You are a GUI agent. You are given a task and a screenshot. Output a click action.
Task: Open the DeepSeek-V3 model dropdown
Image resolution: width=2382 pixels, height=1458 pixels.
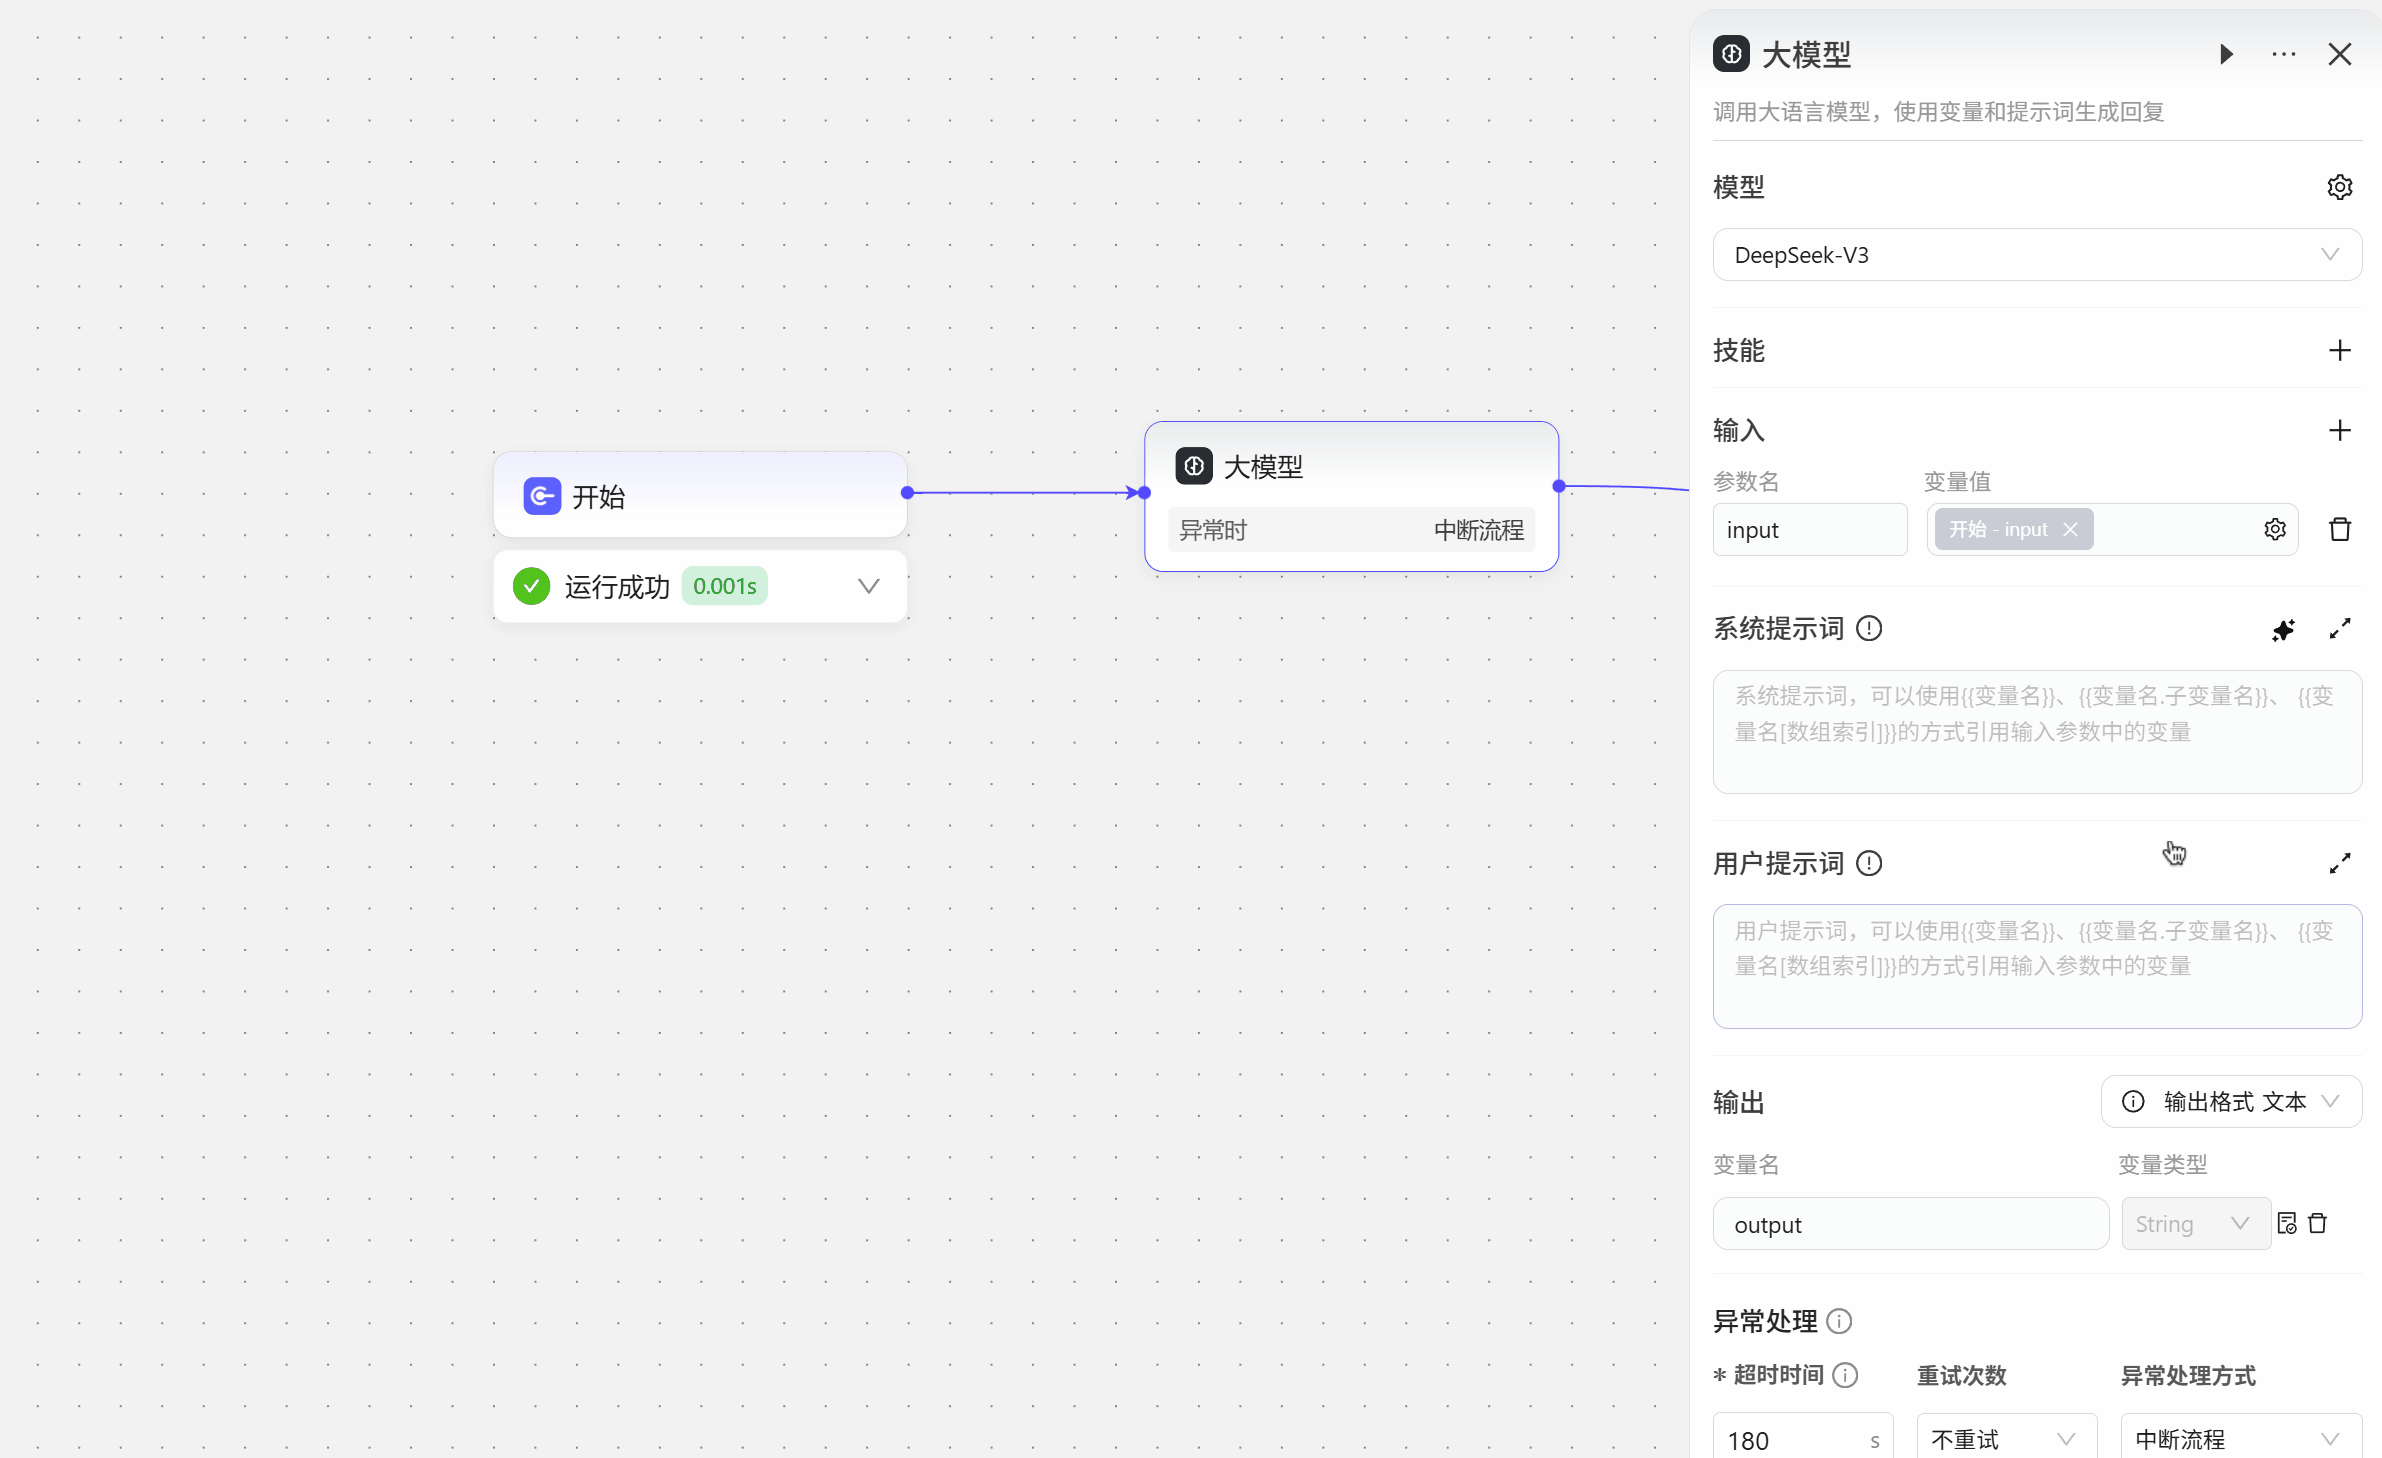click(2037, 255)
